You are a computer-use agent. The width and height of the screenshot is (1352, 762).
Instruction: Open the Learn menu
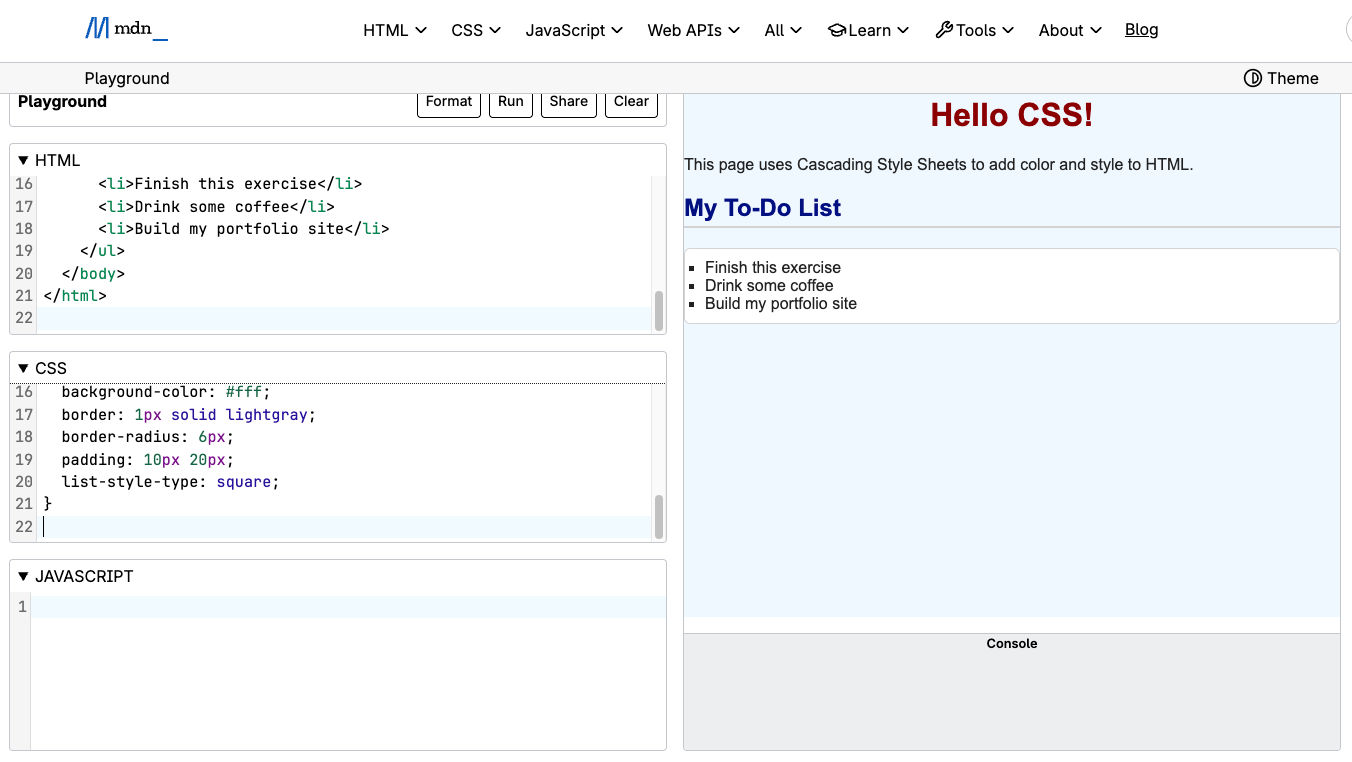pyautogui.click(x=868, y=30)
